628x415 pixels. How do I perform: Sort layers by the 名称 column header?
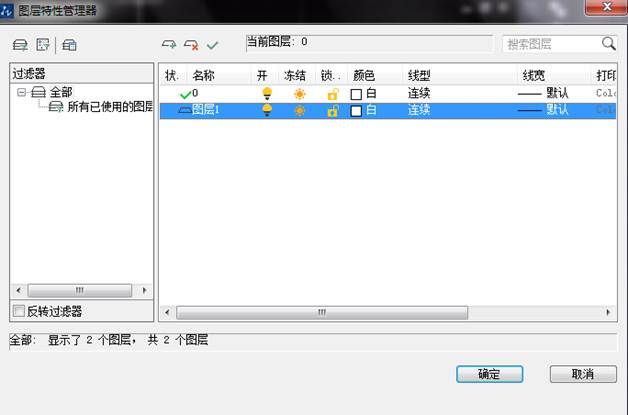coord(203,75)
